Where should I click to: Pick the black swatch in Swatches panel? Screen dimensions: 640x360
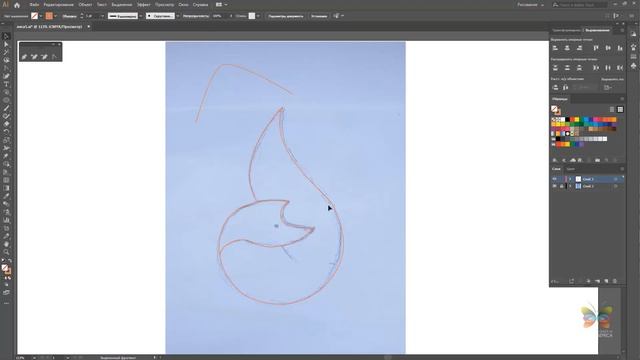click(567, 120)
